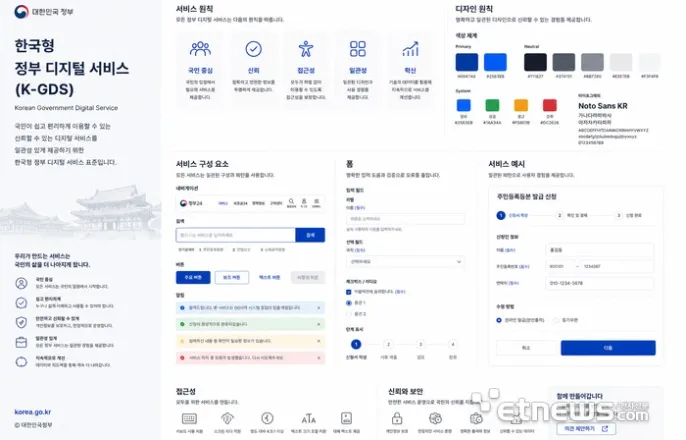
Task: Click the name field in 신청인 정보
Action: [x=599, y=250]
